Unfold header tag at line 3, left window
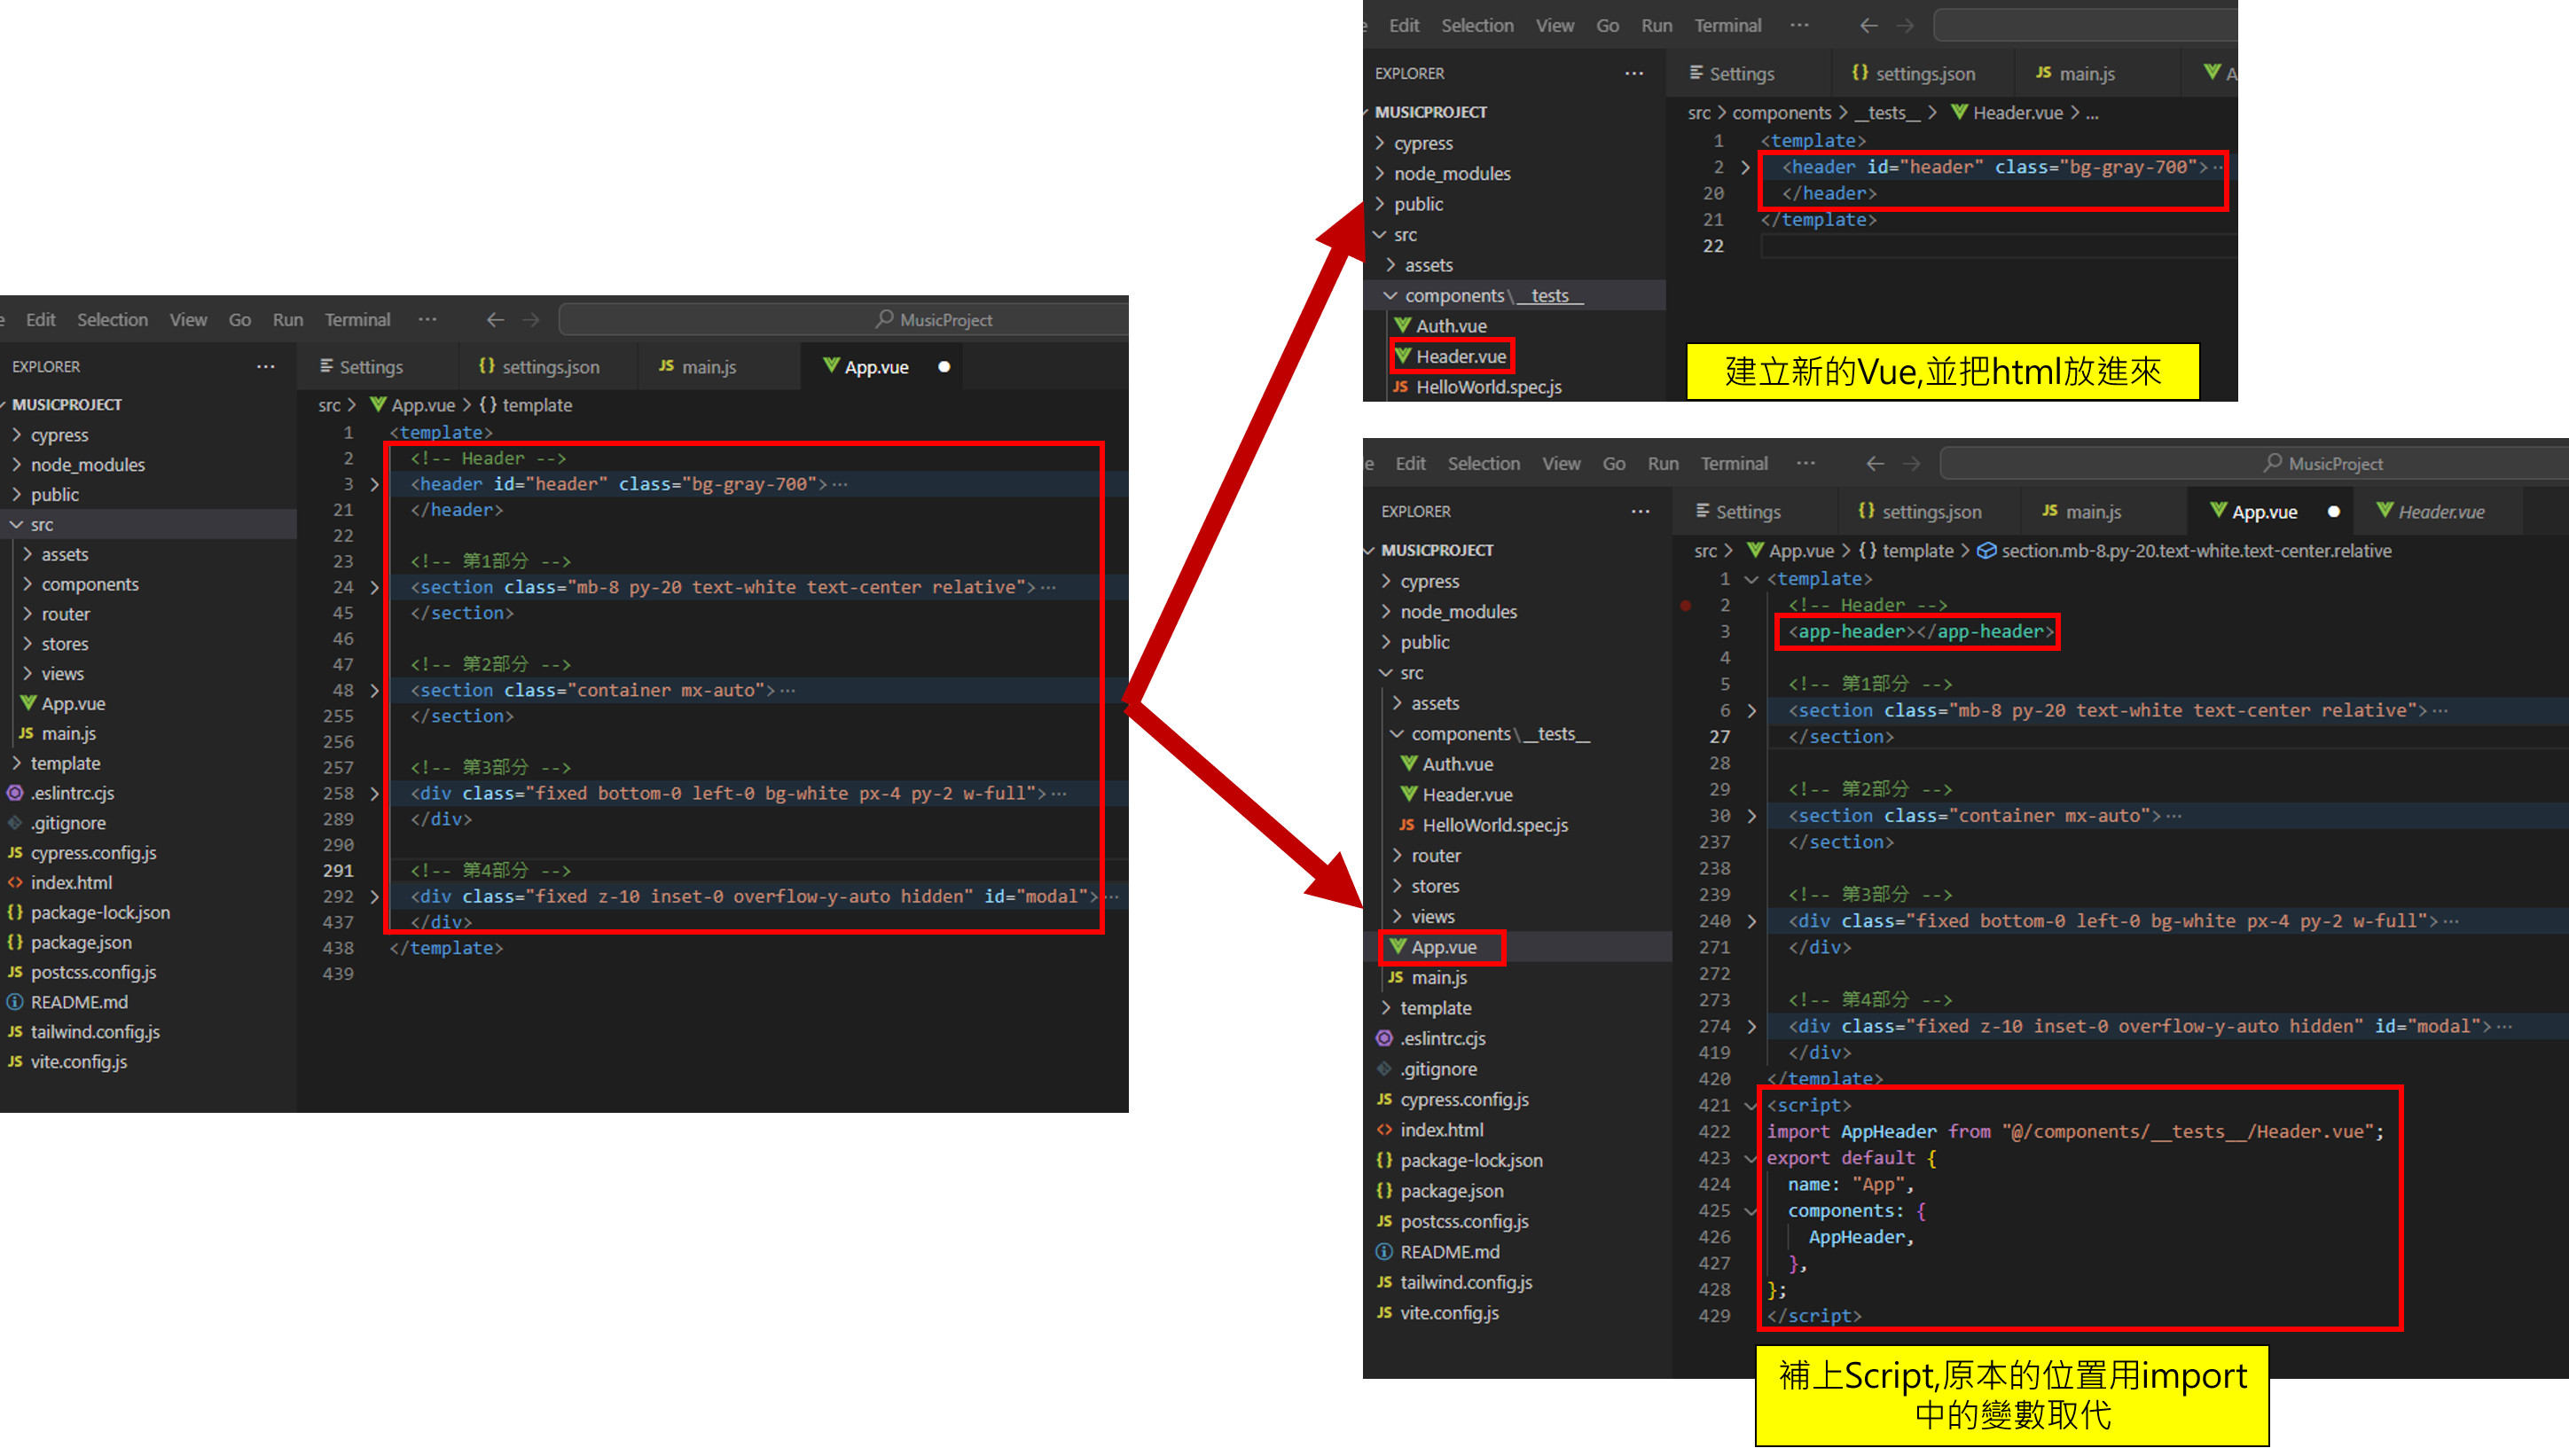Image resolution: width=2569 pixels, height=1456 pixels. coord(375,484)
